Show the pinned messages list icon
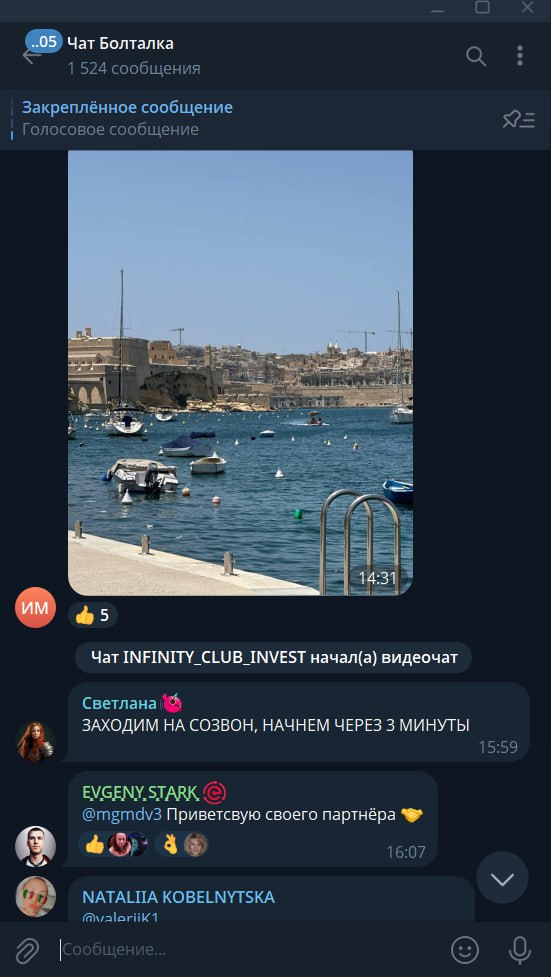 click(x=519, y=119)
